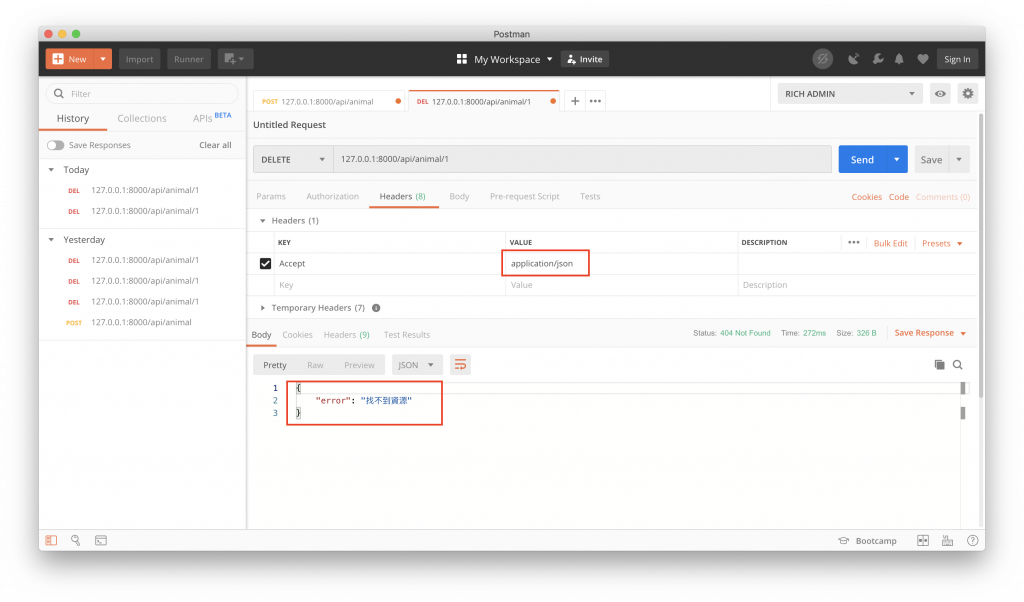Viewport: 1024px width, 602px height.
Task: Open Save Response dropdown
Action: (930, 333)
